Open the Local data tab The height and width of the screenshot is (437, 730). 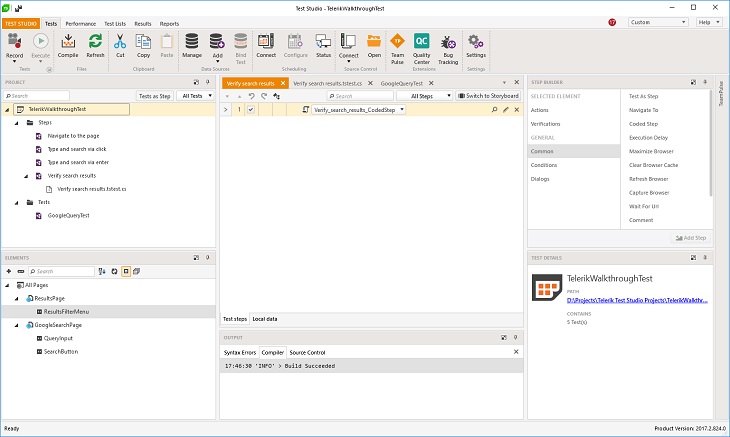coord(265,319)
